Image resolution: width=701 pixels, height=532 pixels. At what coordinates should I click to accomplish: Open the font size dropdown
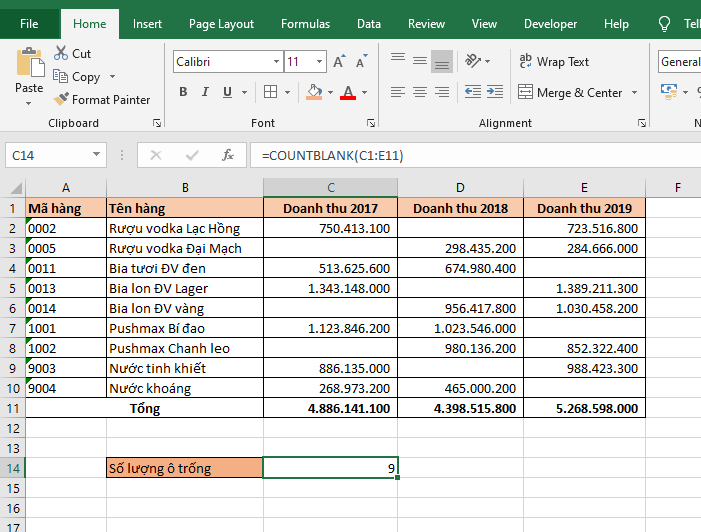pos(319,62)
